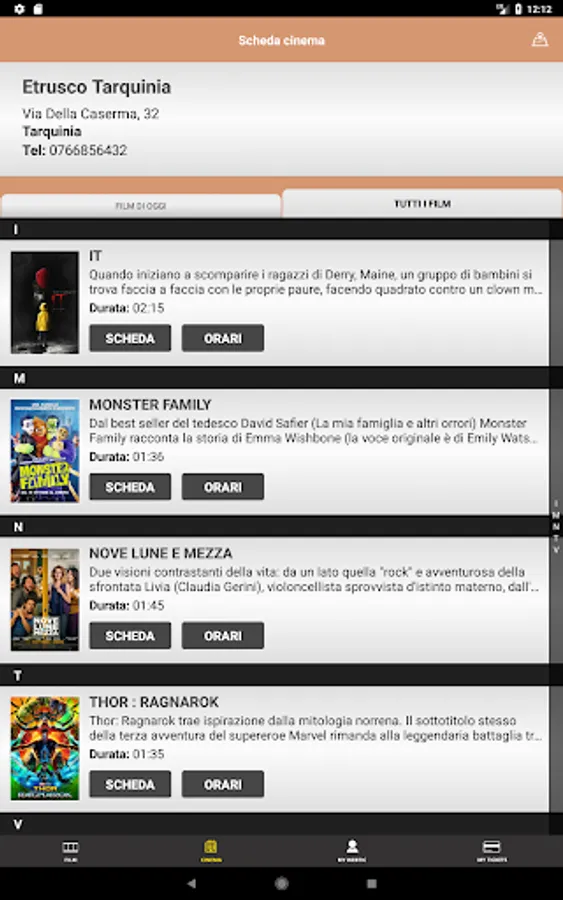Image resolution: width=563 pixels, height=900 pixels.
Task: Switch to the FILM DI OGGI tab
Action: pyautogui.click(x=141, y=205)
